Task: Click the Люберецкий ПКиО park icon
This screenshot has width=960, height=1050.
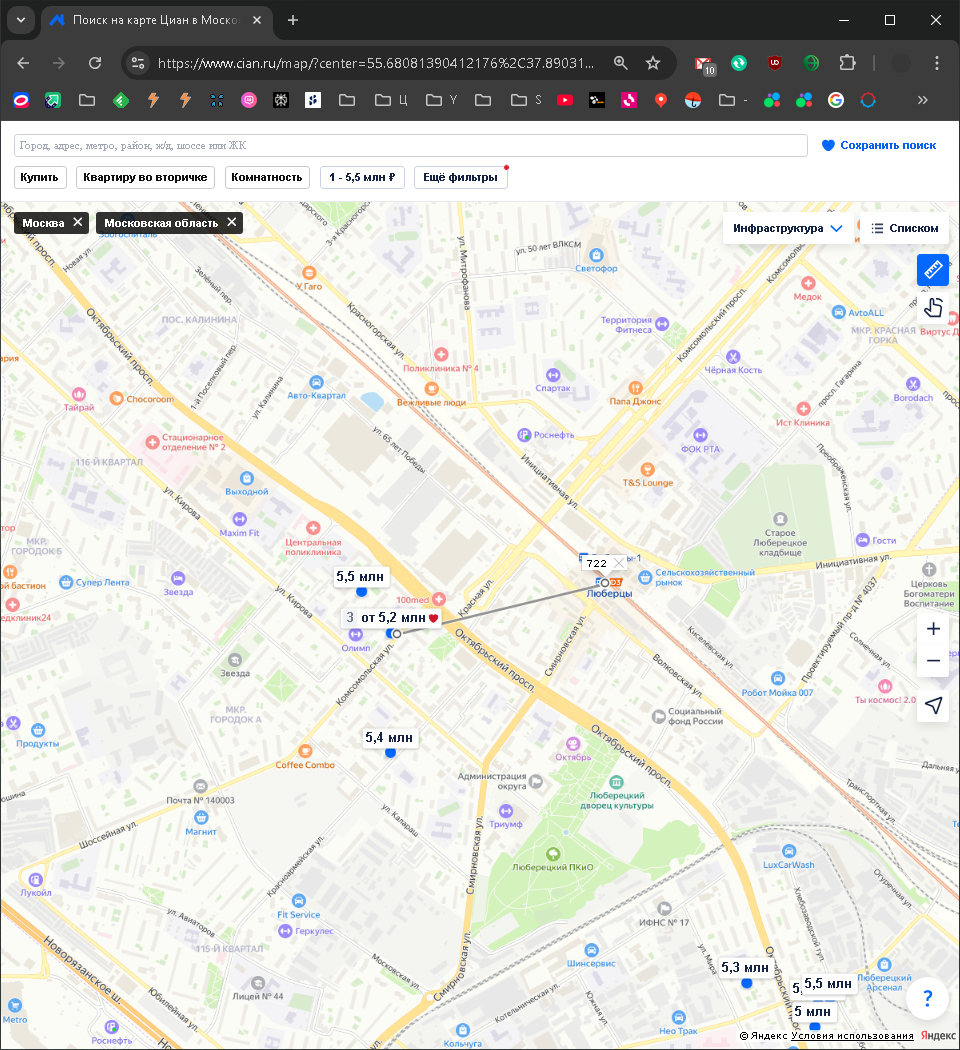Action: coord(553,854)
